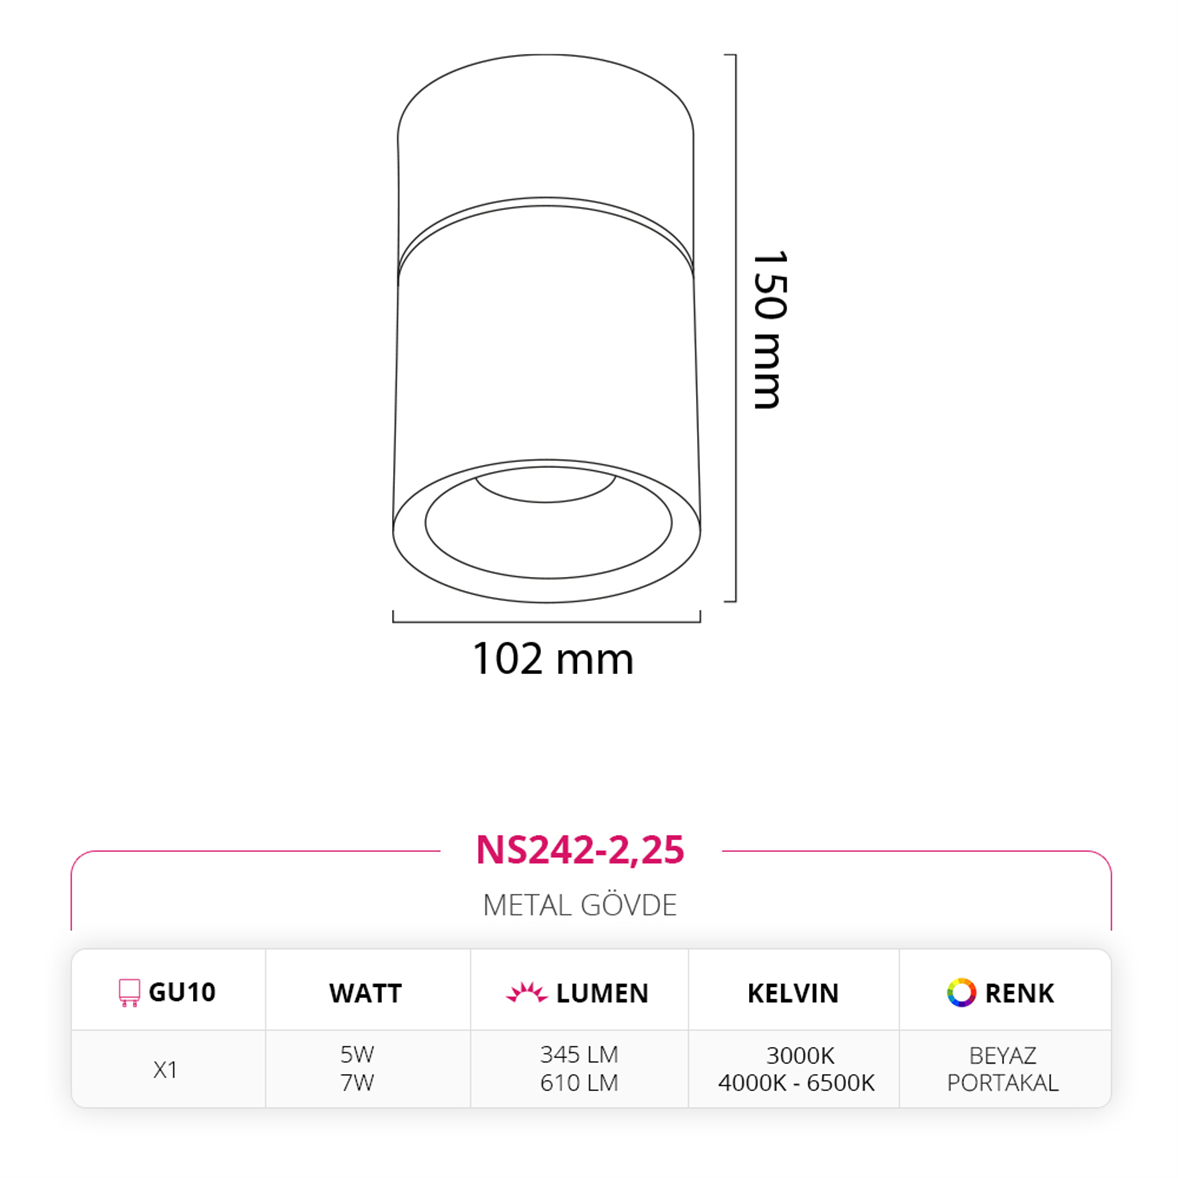Screen dimensions: 1178x1178
Task: Click the lumen sunburst icon
Action: pyautogui.click(x=527, y=992)
